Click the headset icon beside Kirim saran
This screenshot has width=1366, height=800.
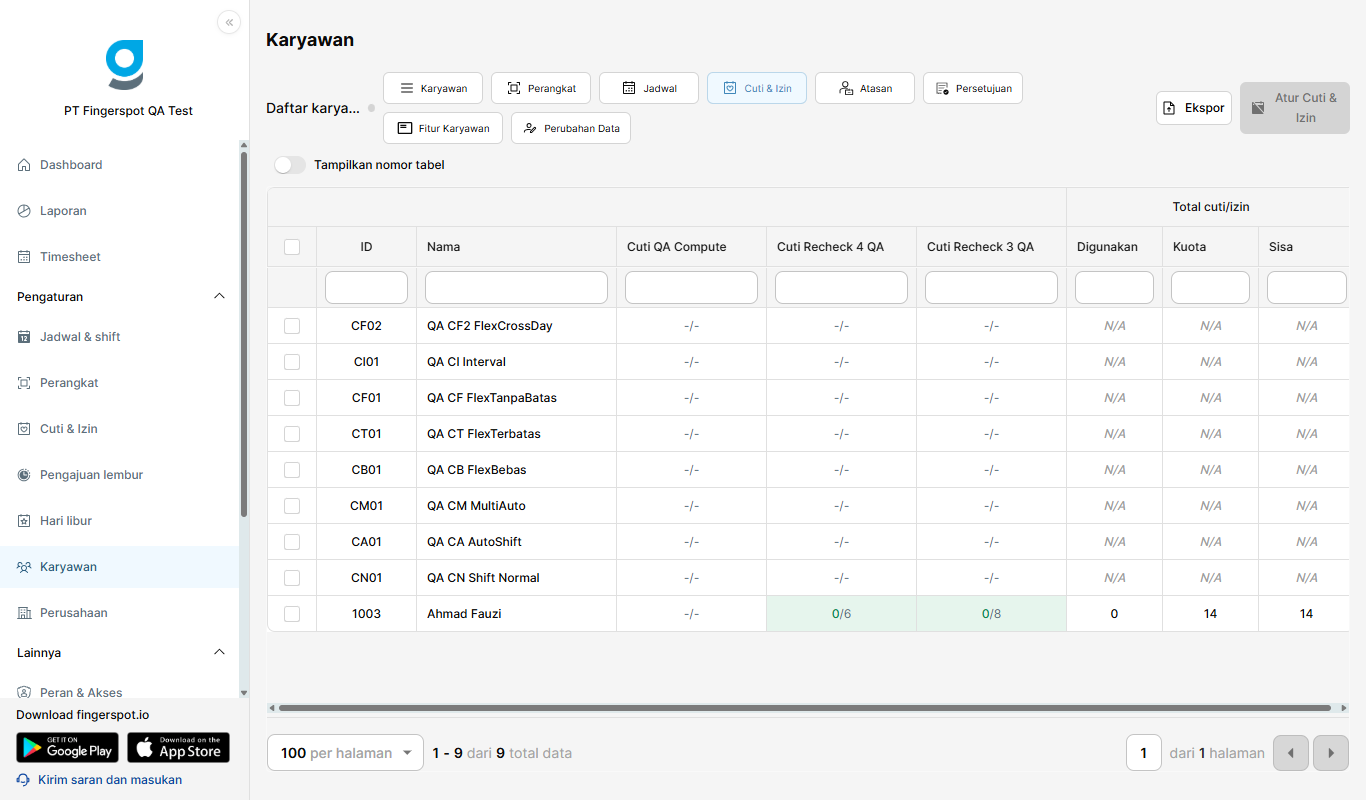pyautogui.click(x=23, y=780)
